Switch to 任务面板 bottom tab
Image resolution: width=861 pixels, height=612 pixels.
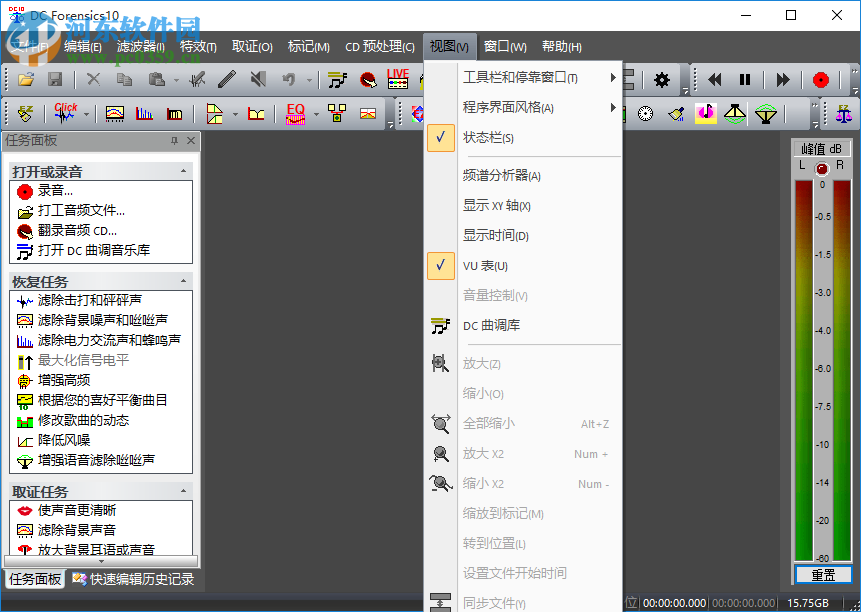(35, 579)
